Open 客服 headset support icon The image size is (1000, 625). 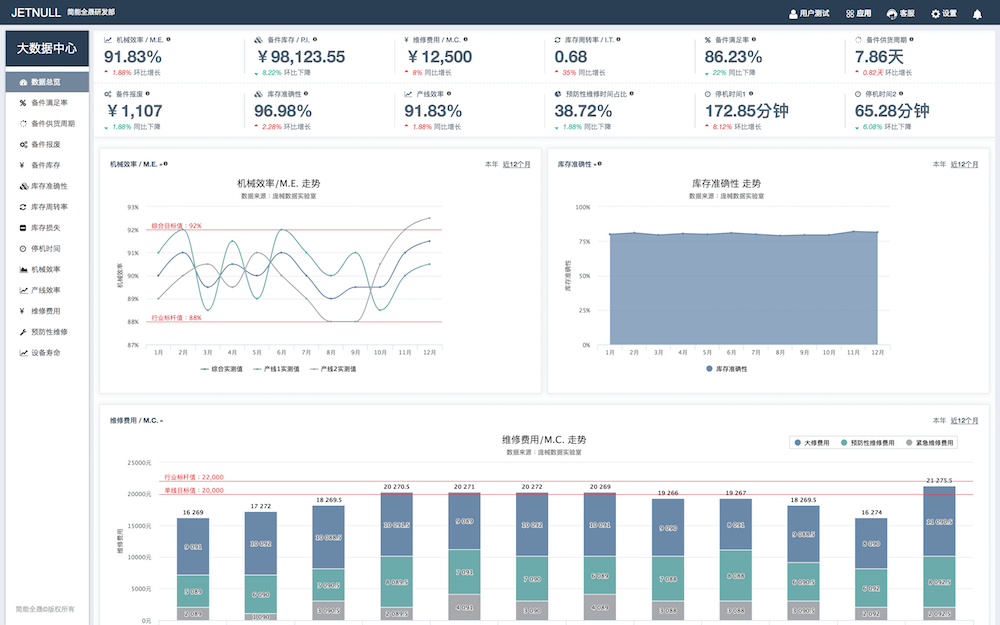891,14
